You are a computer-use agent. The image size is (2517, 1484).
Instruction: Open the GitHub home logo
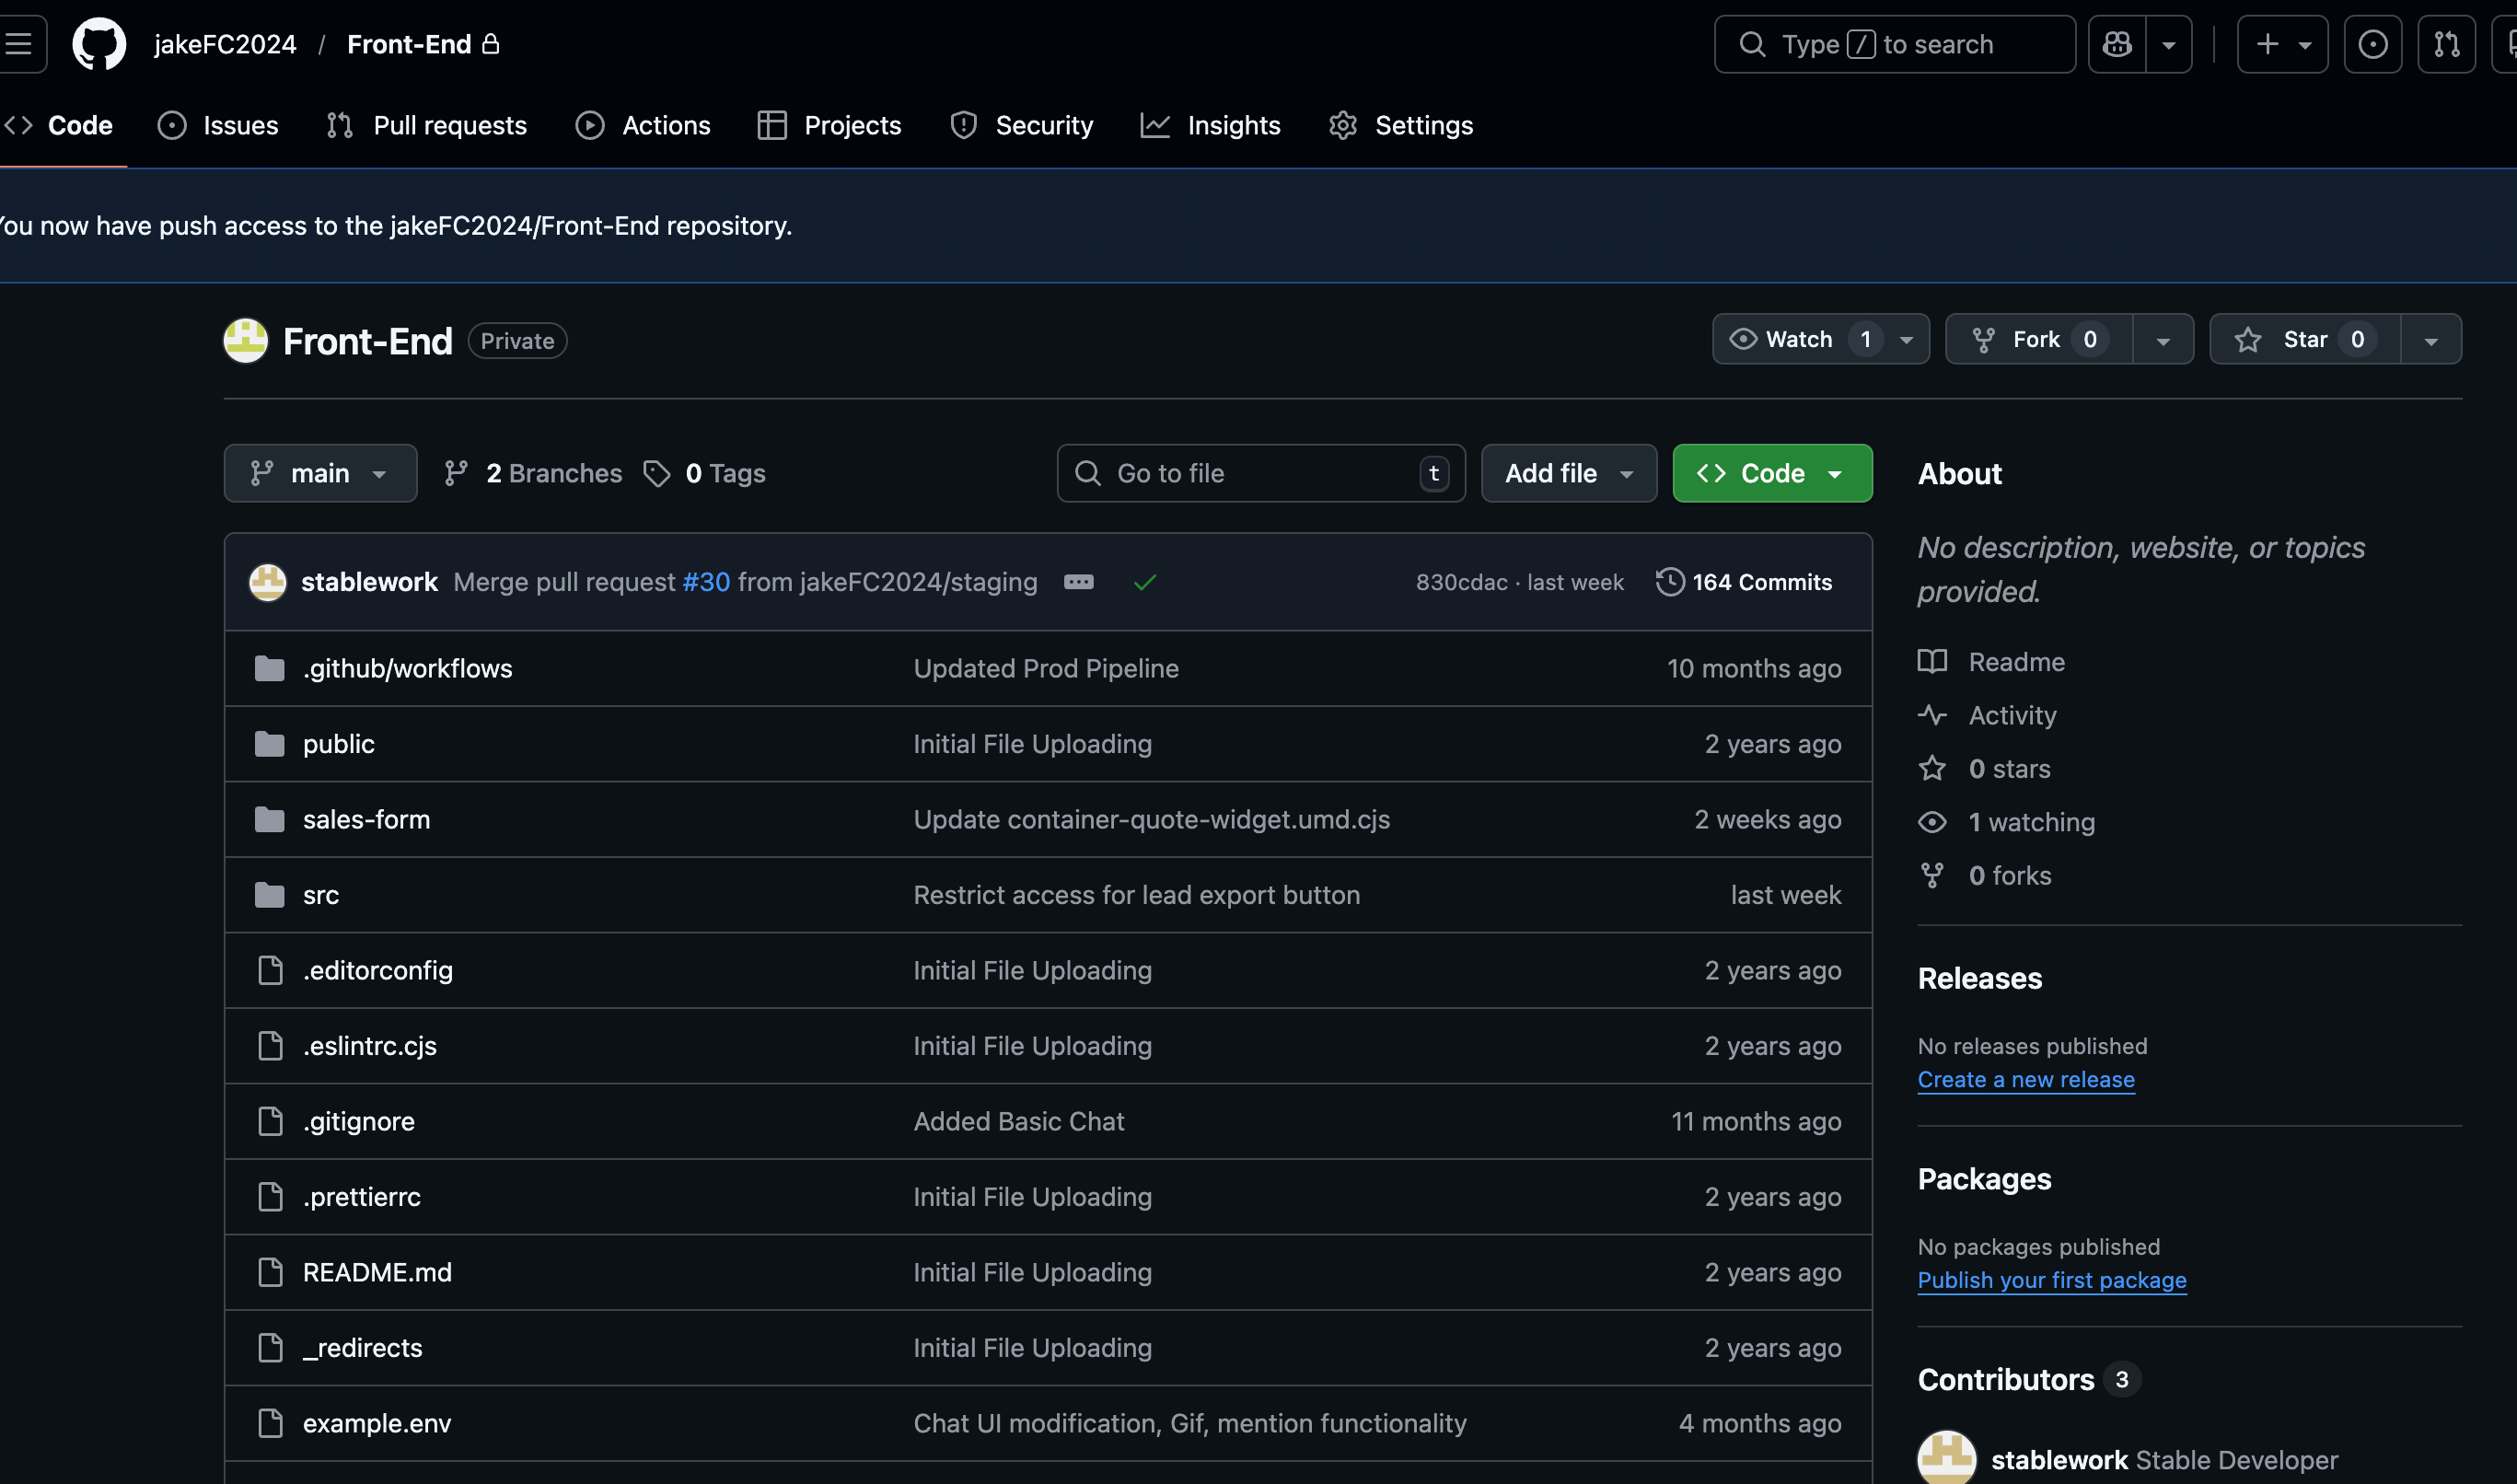click(x=99, y=43)
